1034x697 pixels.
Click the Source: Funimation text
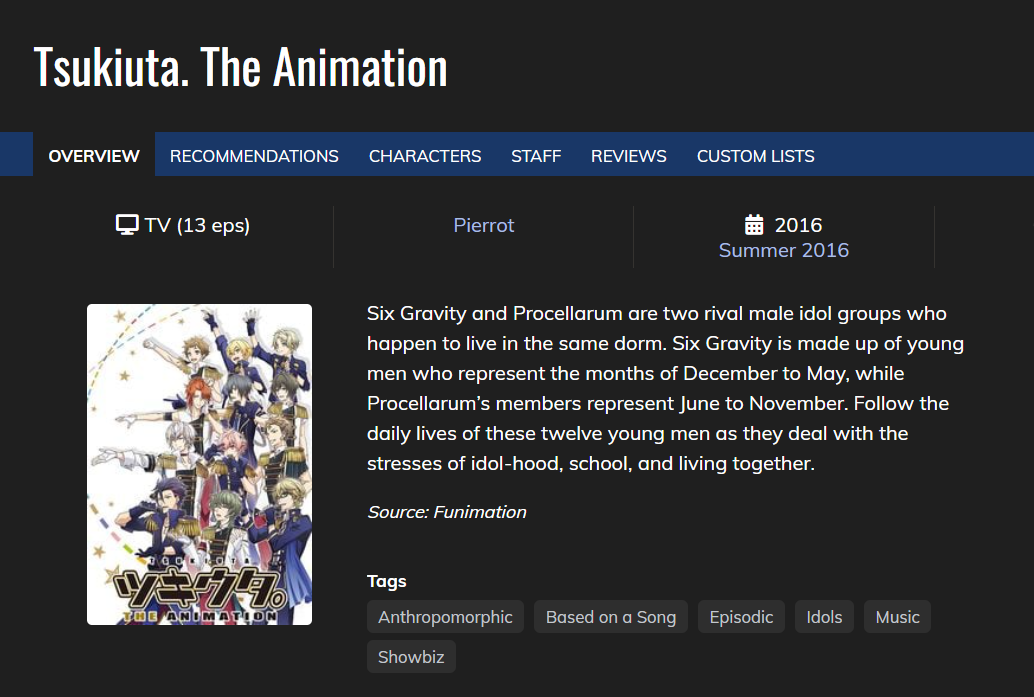click(x=446, y=512)
